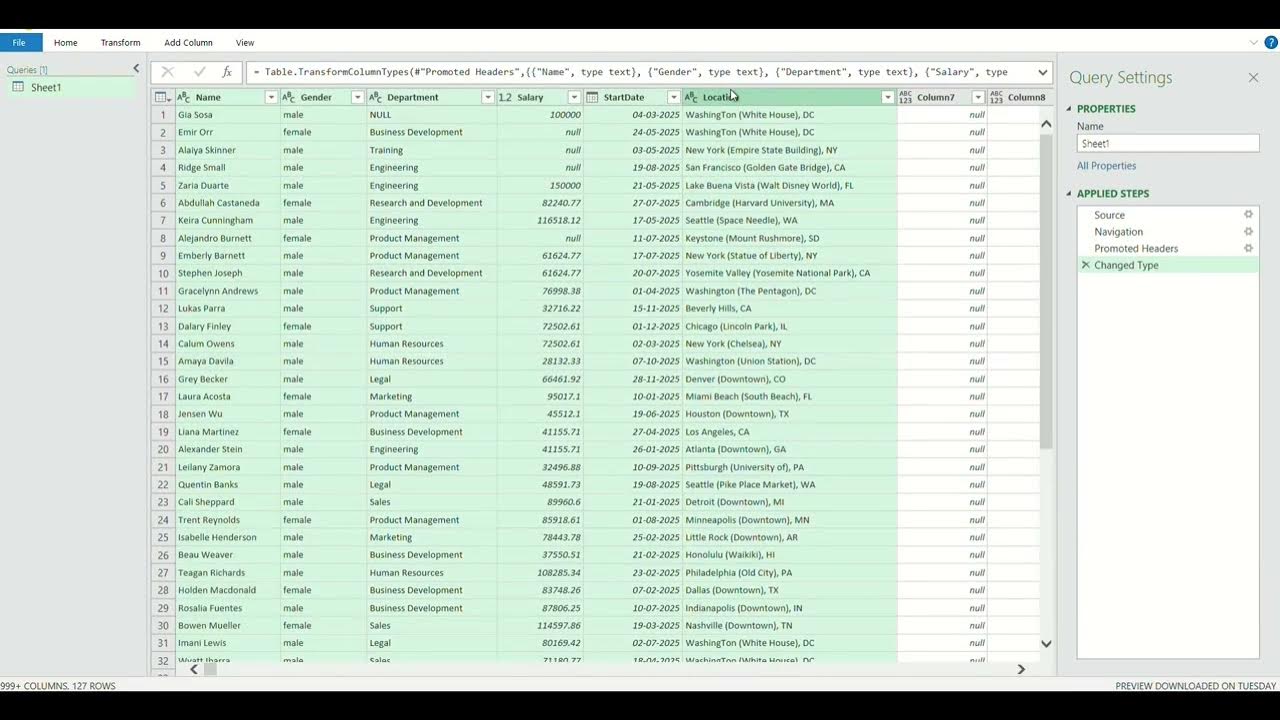
Task: Expand the collapsed ribbon using the chevron
Action: click(1254, 42)
